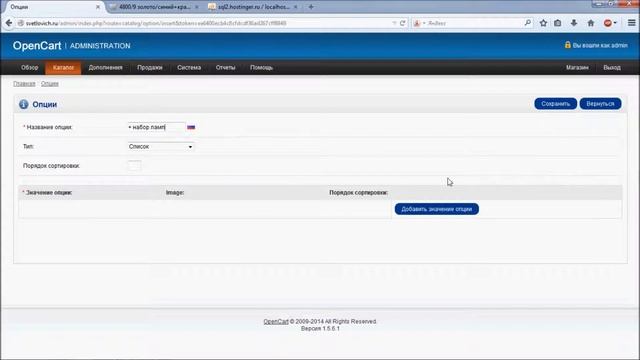Bookmark this page with the star icon
640x360 pixels.
(543, 23)
